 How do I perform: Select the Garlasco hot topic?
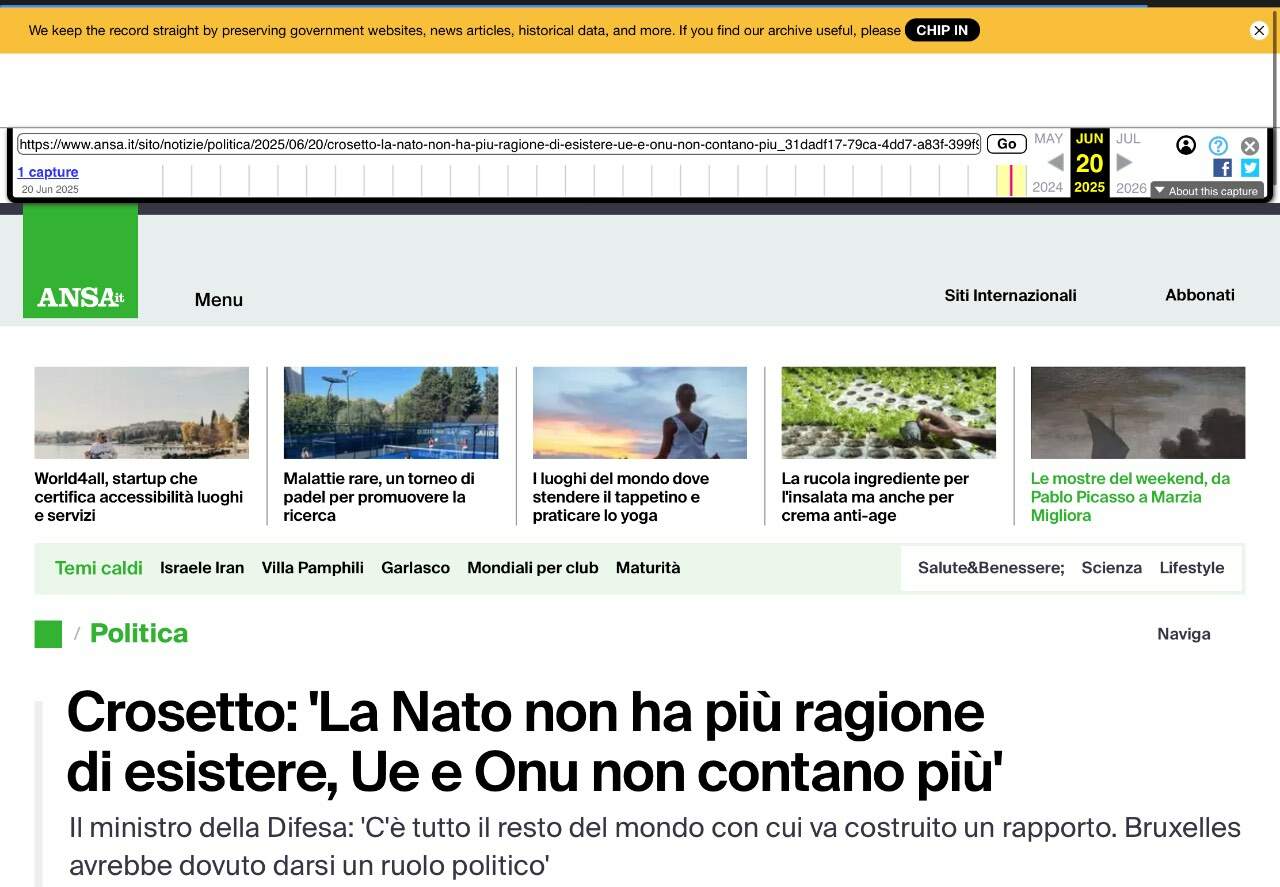click(x=416, y=568)
